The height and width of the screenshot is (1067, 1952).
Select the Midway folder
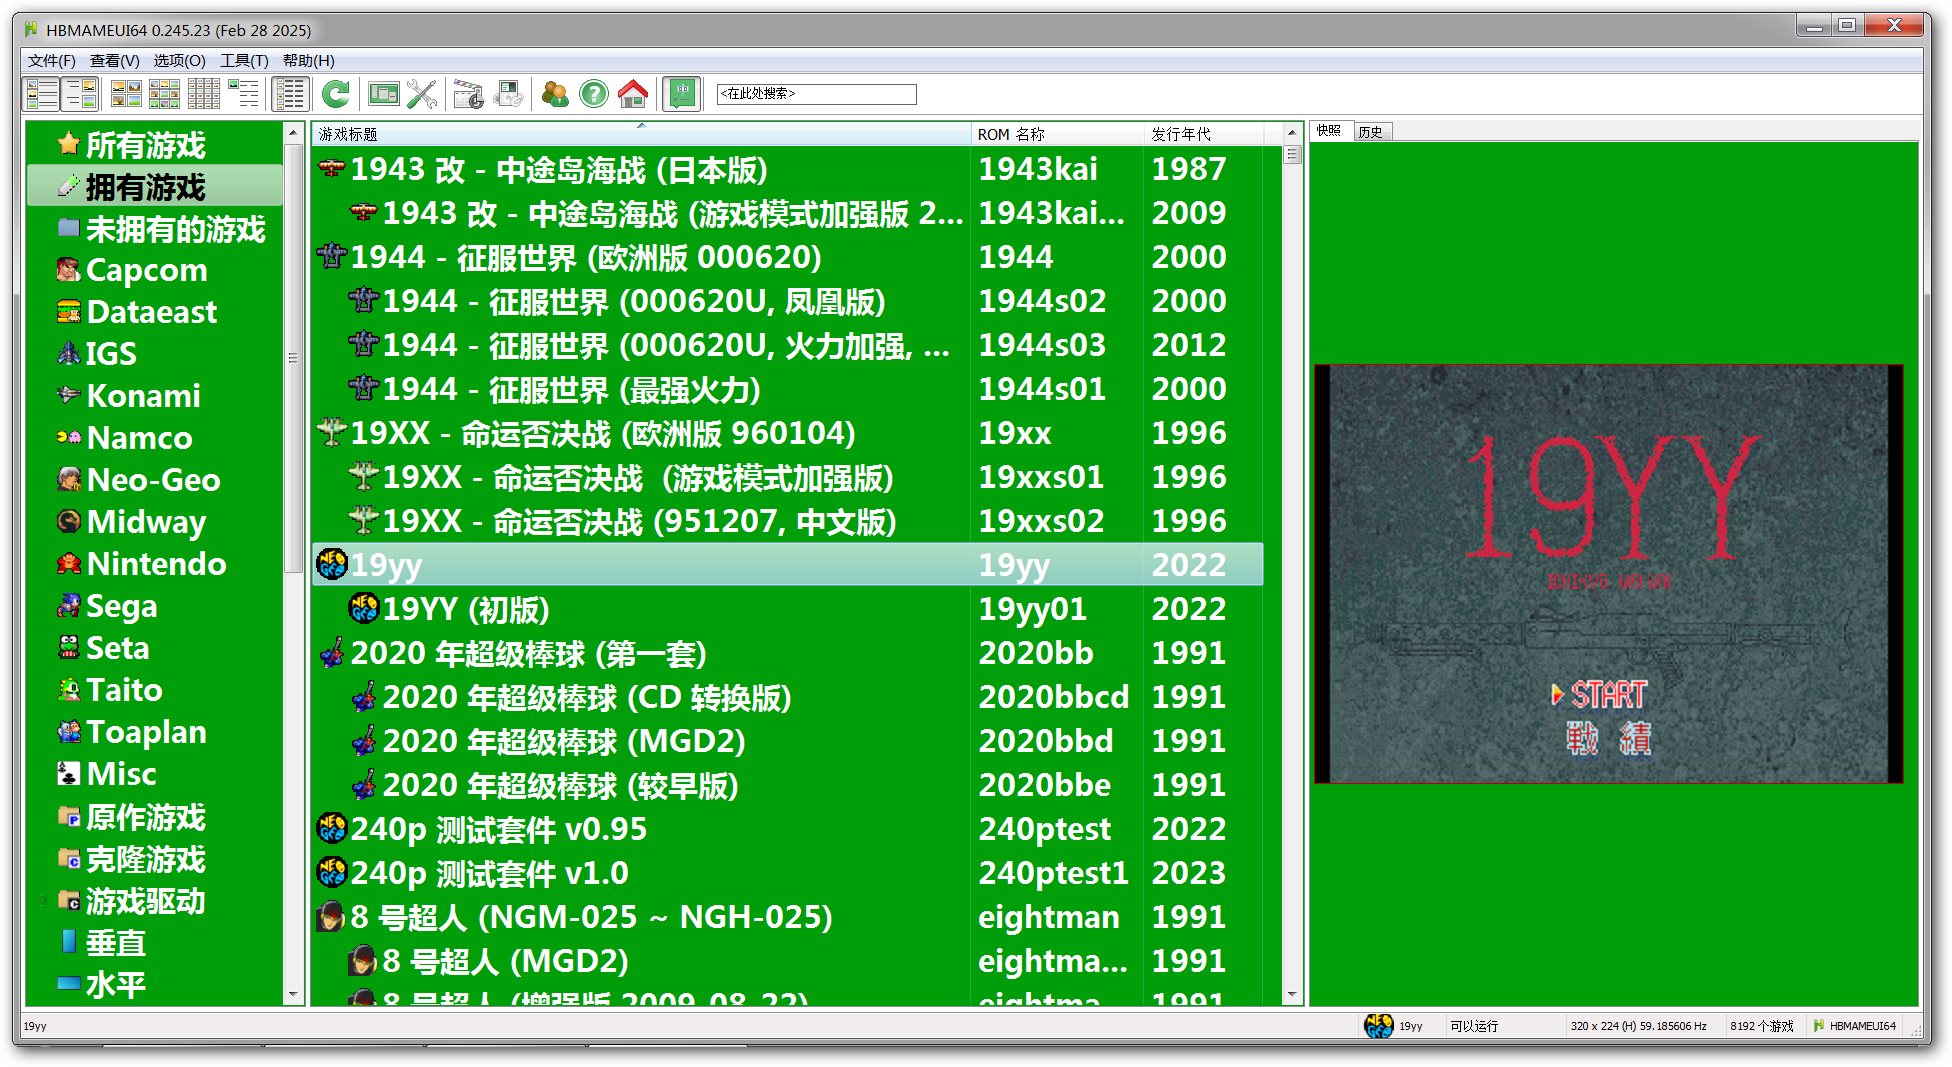(146, 522)
